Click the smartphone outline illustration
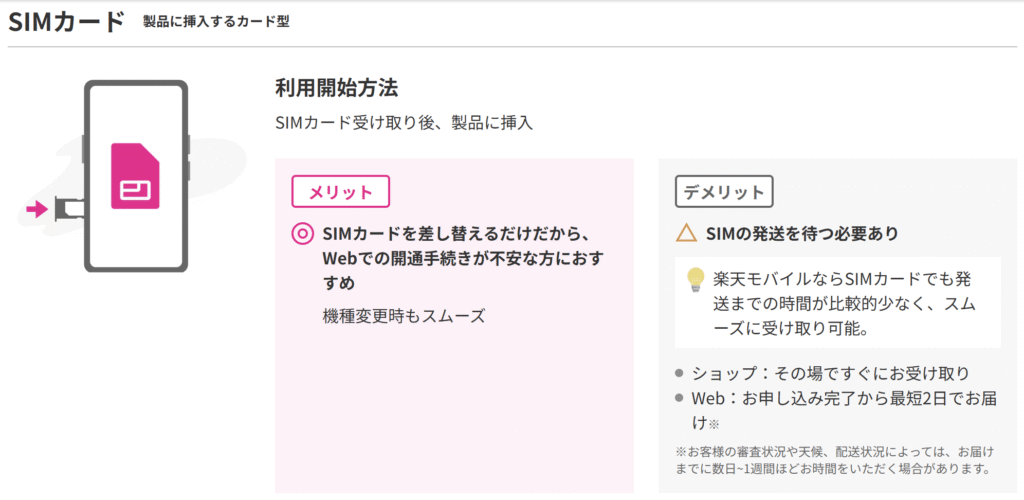Screen dimensions: 1024x500 [136, 176]
